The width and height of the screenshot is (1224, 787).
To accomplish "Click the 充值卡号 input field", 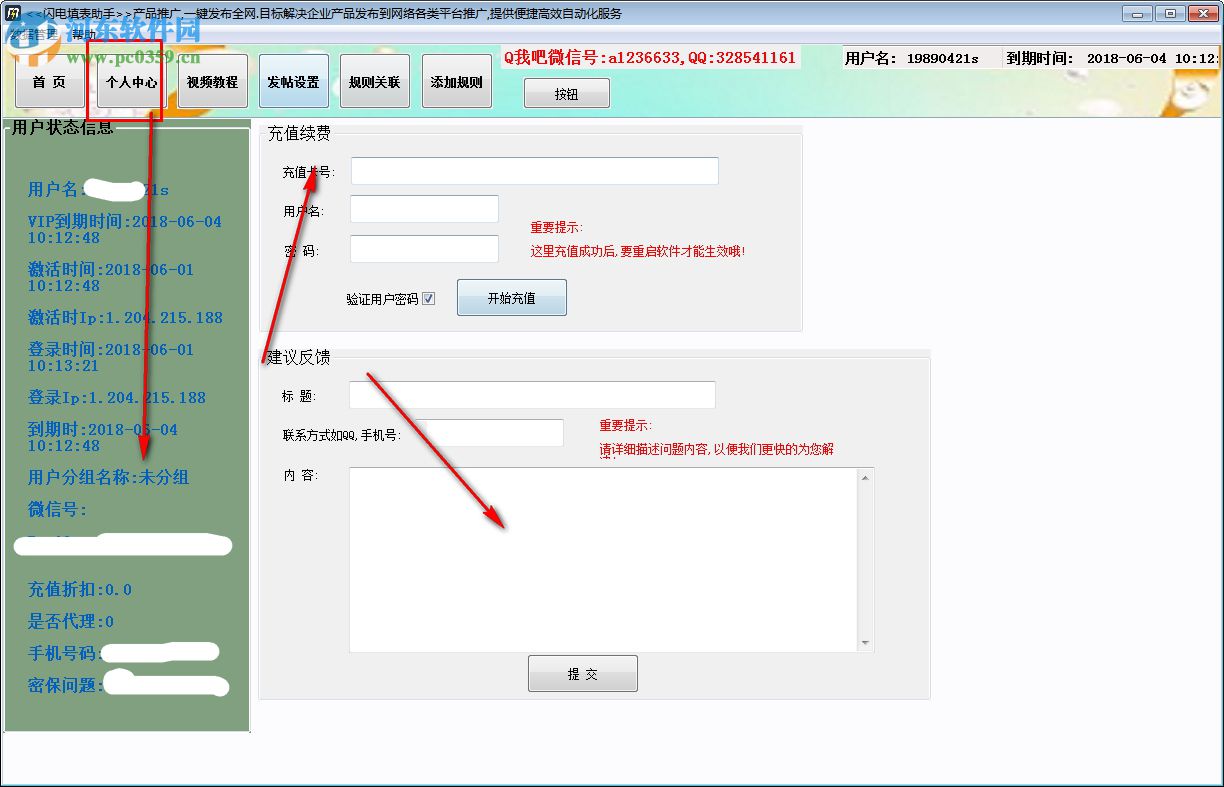I will coord(534,170).
